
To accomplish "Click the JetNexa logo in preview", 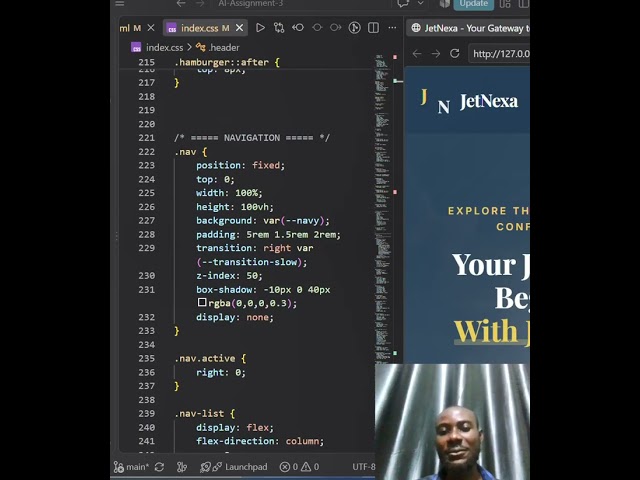I will pos(469,101).
